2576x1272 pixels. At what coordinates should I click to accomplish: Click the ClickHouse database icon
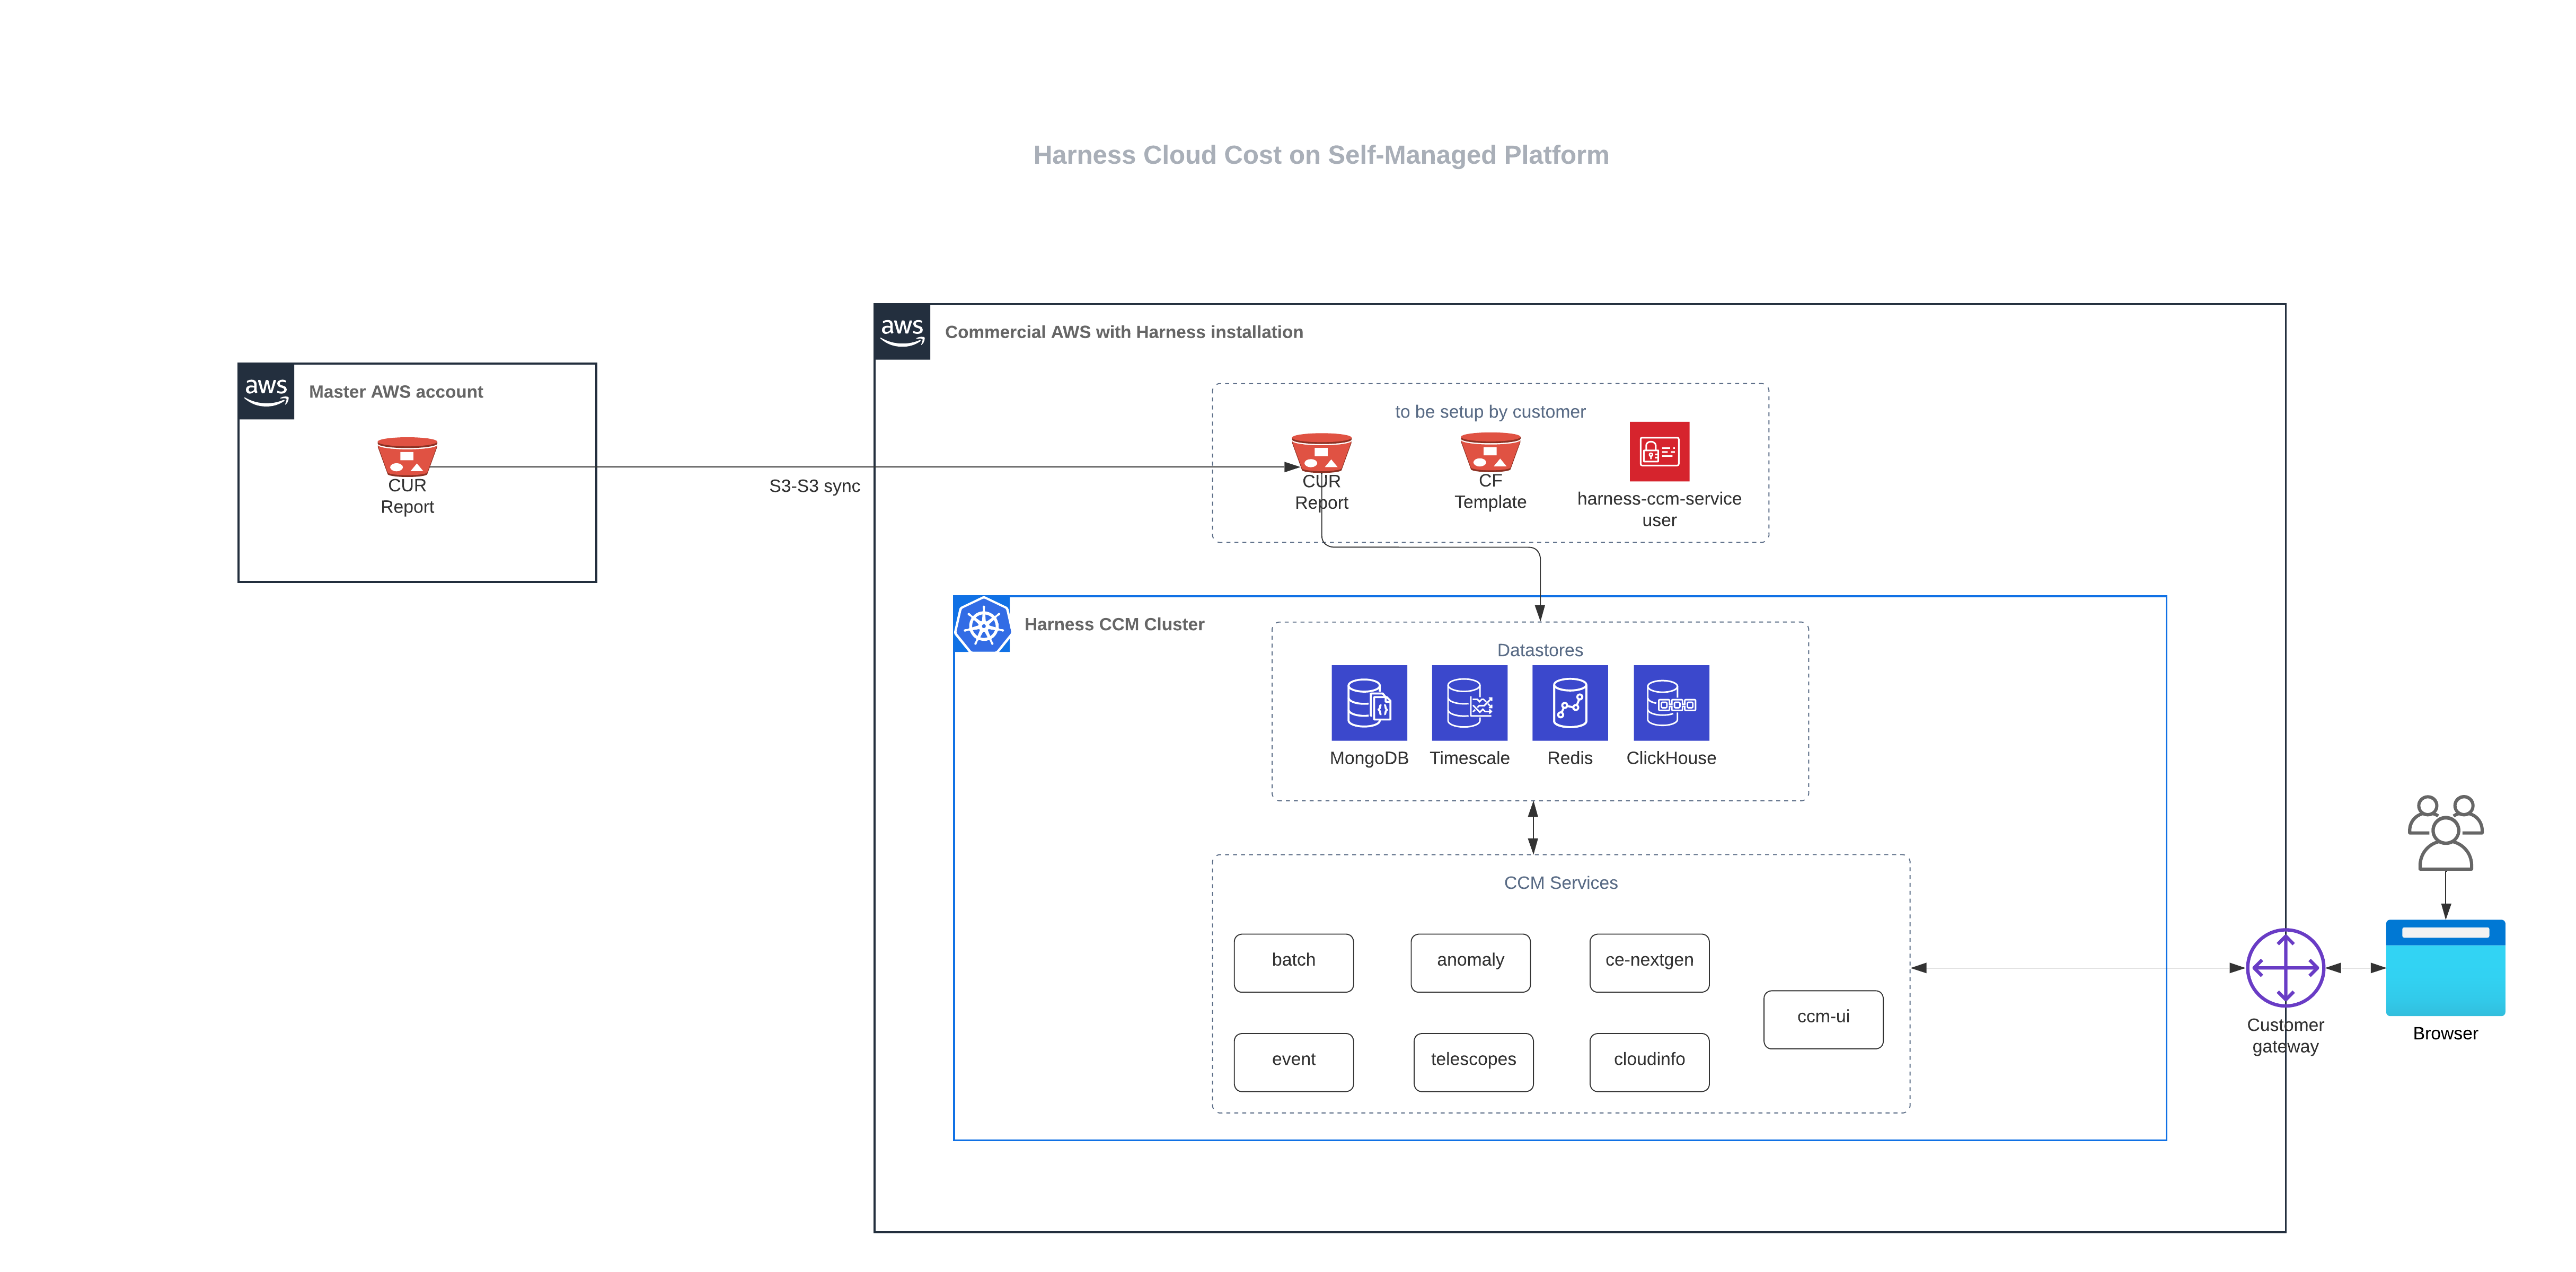pos(1671,702)
